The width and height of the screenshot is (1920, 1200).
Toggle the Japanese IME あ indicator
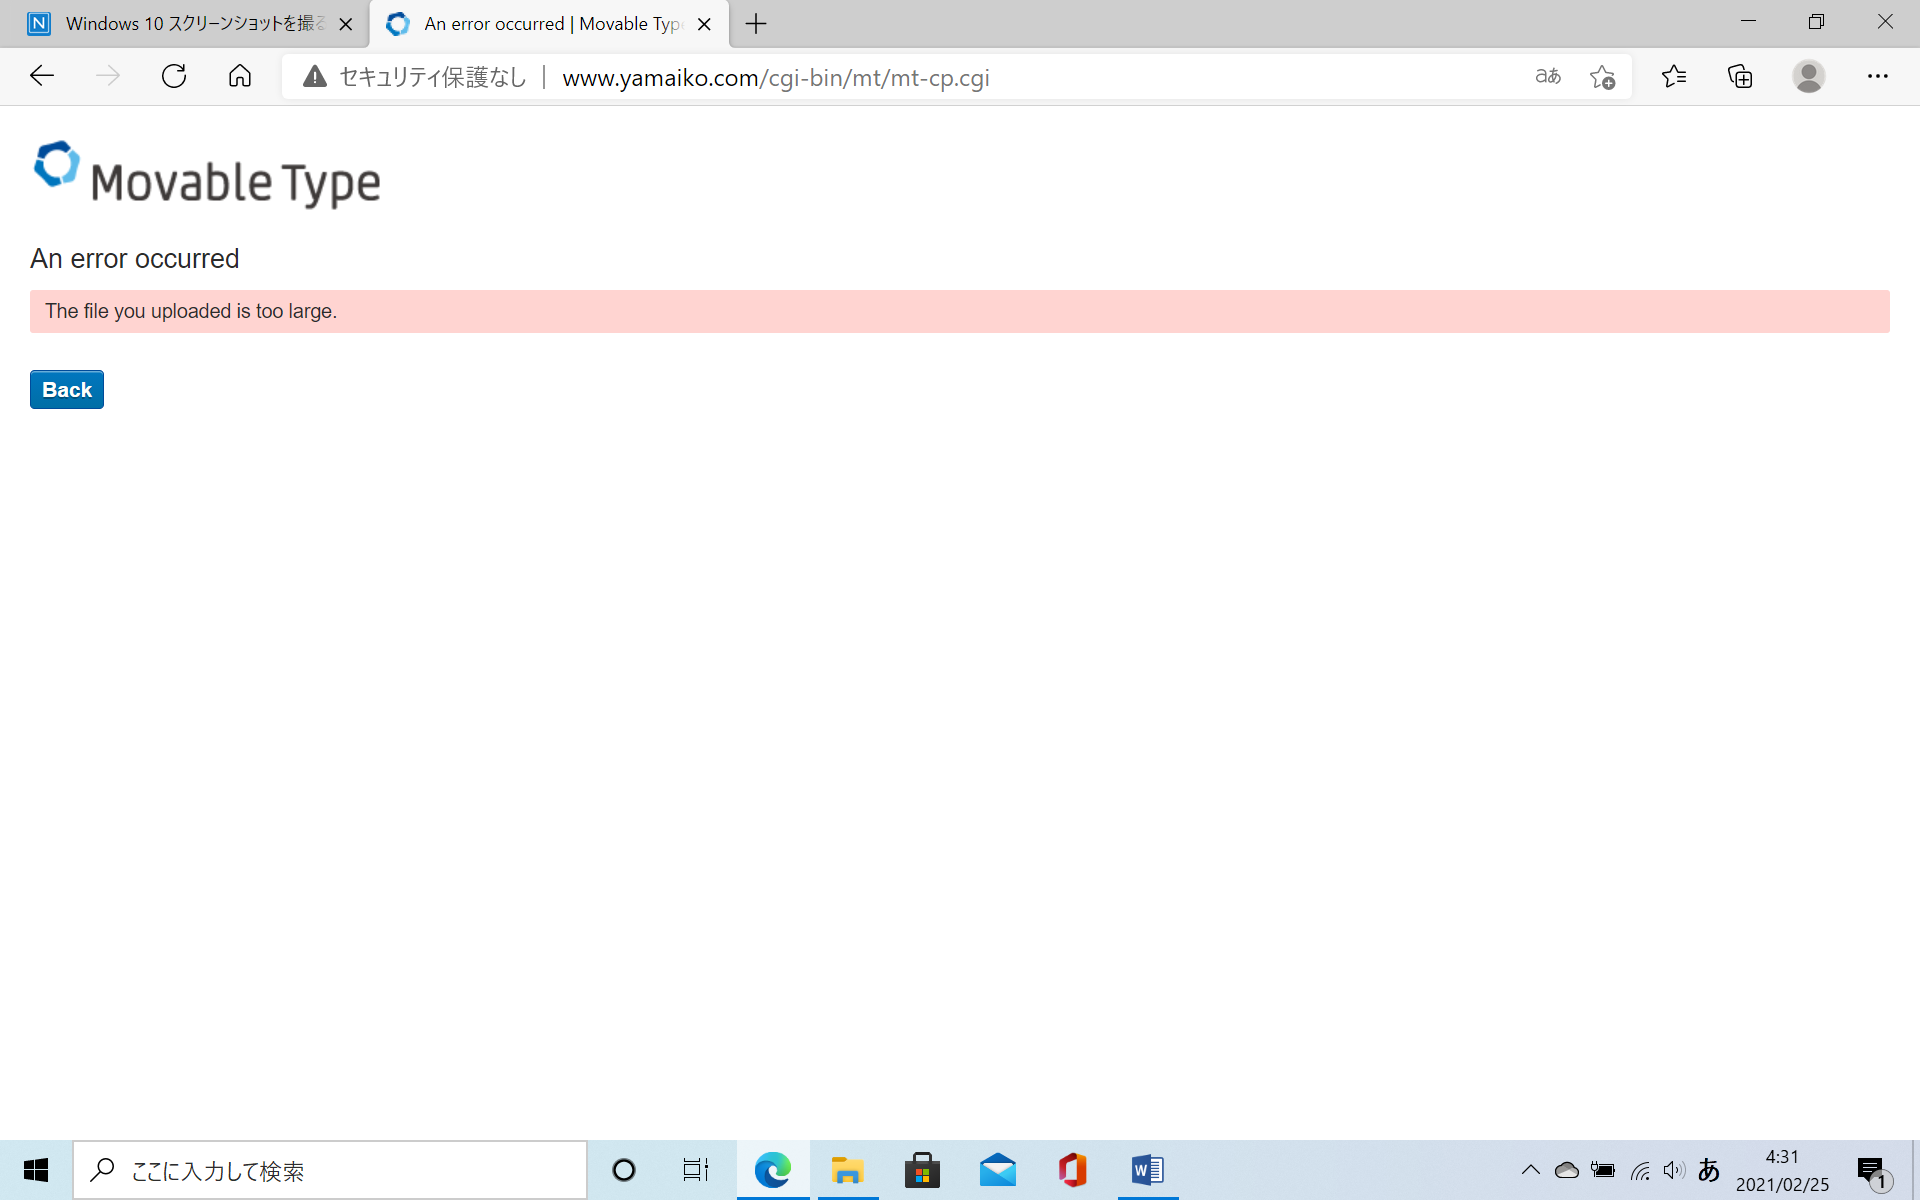coord(1709,1170)
